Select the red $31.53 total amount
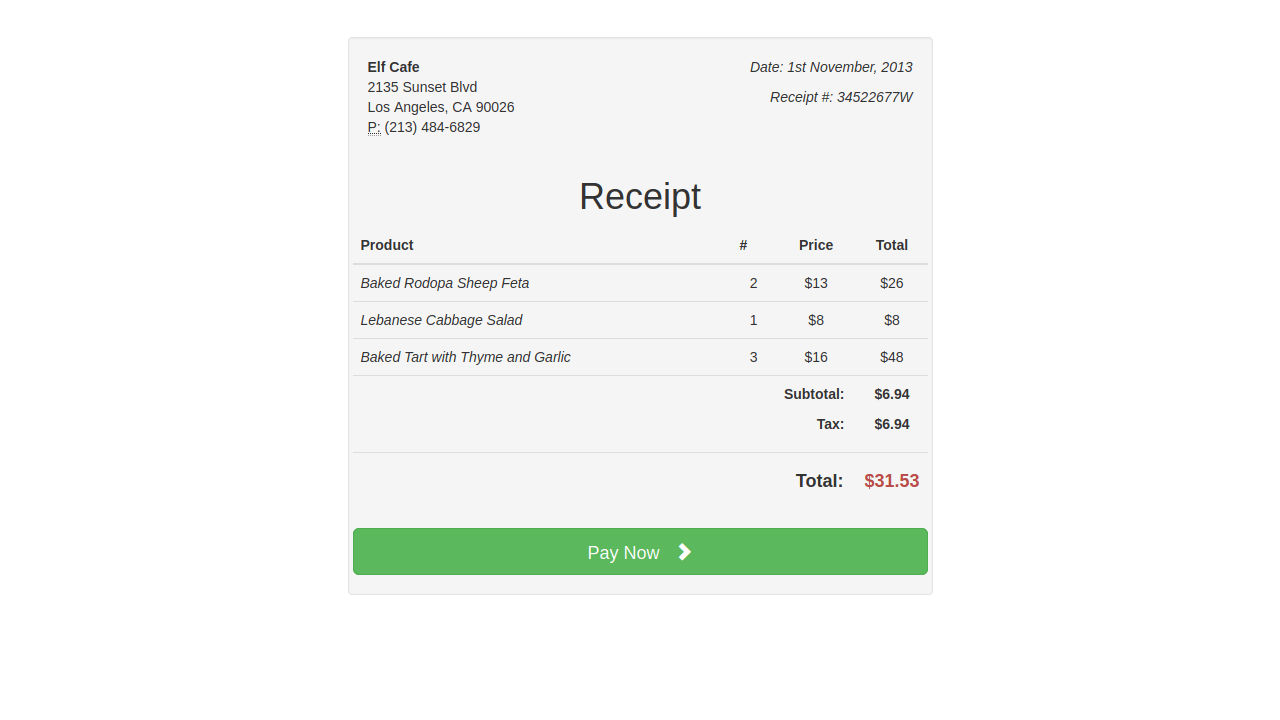This screenshot has height=720, width=1280. 891,481
